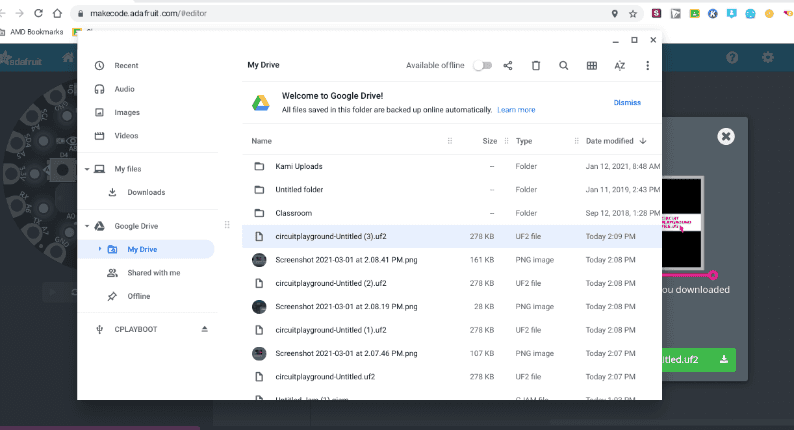Dismiss the Google Drive welcome banner

(x=627, y=102)
